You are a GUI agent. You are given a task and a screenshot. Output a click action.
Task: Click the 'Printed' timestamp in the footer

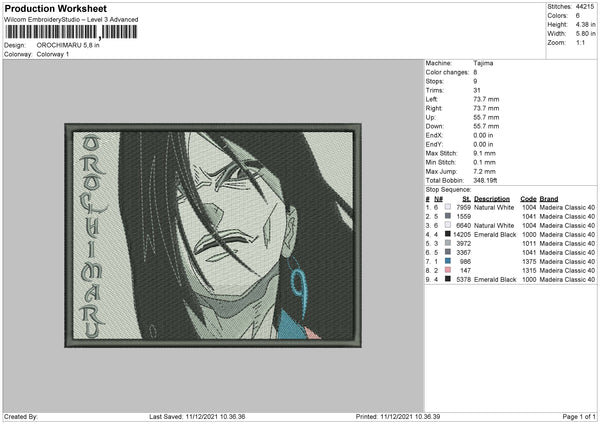coord(398,417)
